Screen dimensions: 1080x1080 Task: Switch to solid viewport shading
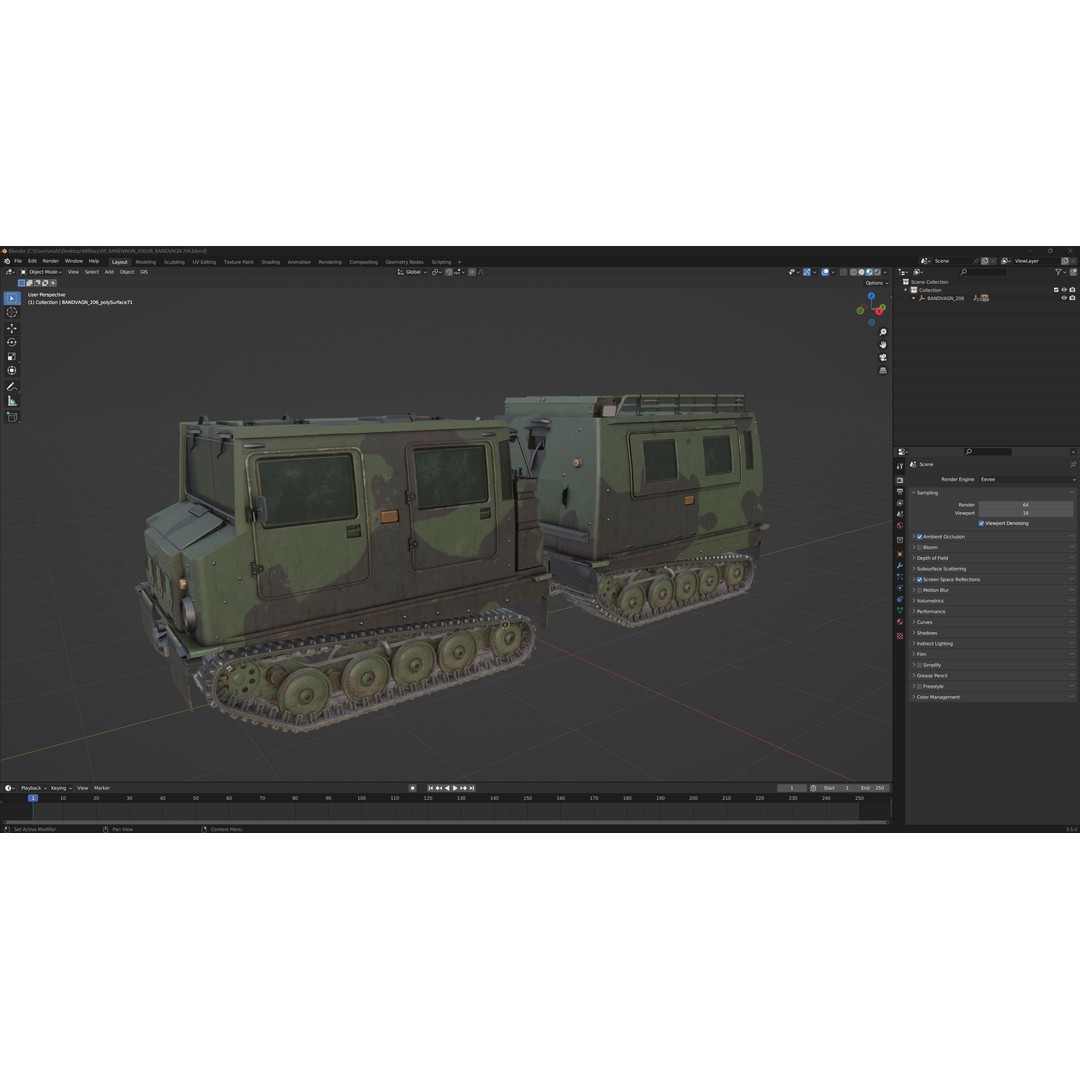coord(861,272)
